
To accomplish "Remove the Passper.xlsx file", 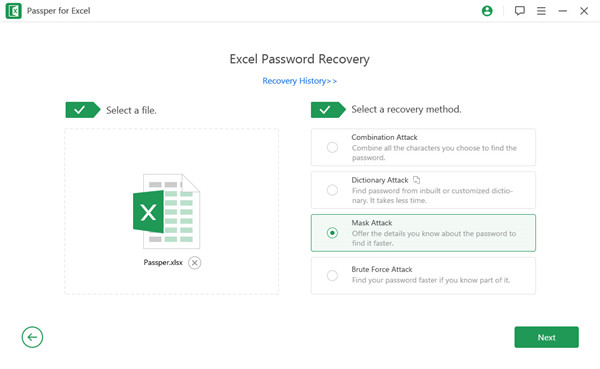I will click(x=194, y=263).
